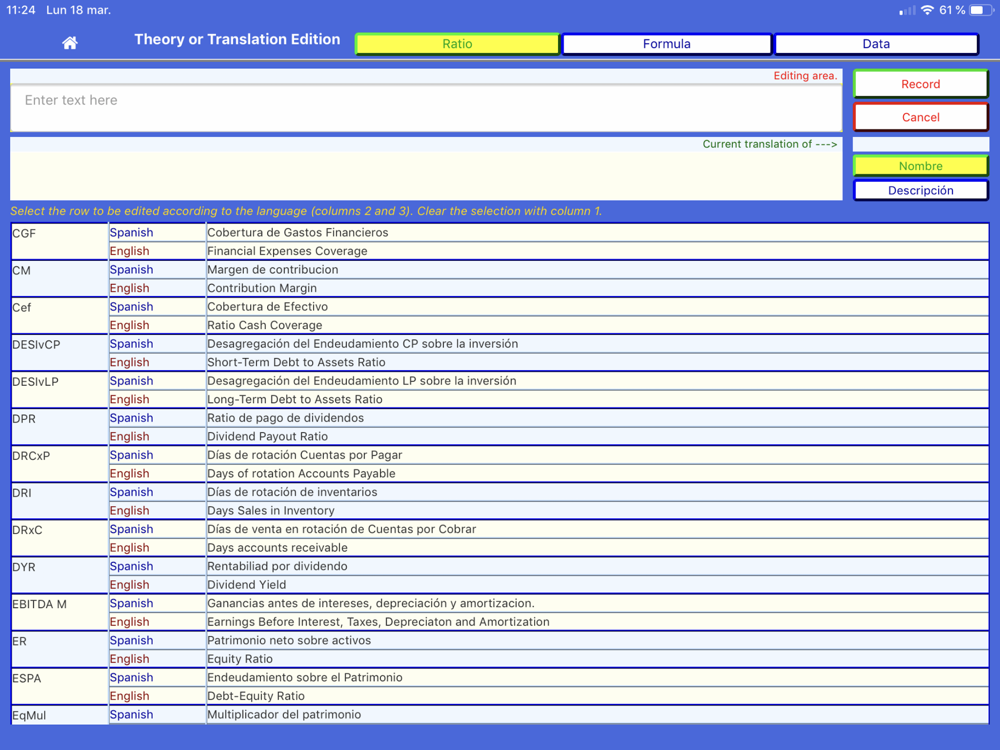Image resolution: width=1000 pixels, height=750 pixels.
Task: Choose Spanish Multiplicador del patrimonio row
Action: 548,714
